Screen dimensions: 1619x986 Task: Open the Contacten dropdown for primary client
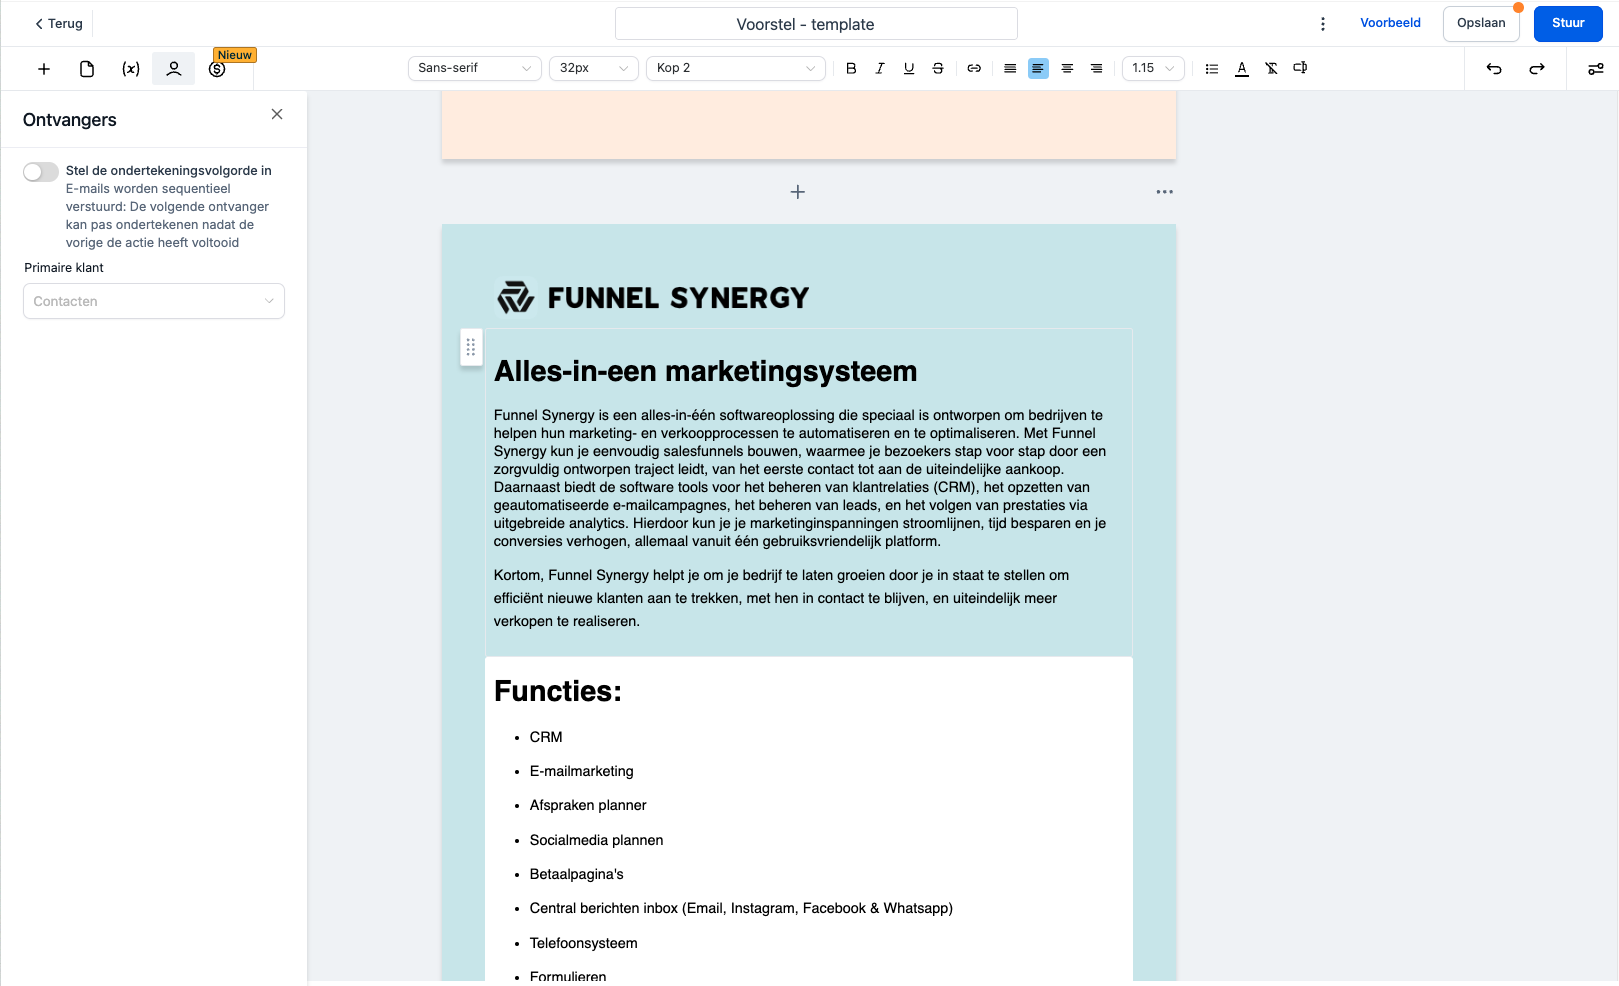(154, 301)
